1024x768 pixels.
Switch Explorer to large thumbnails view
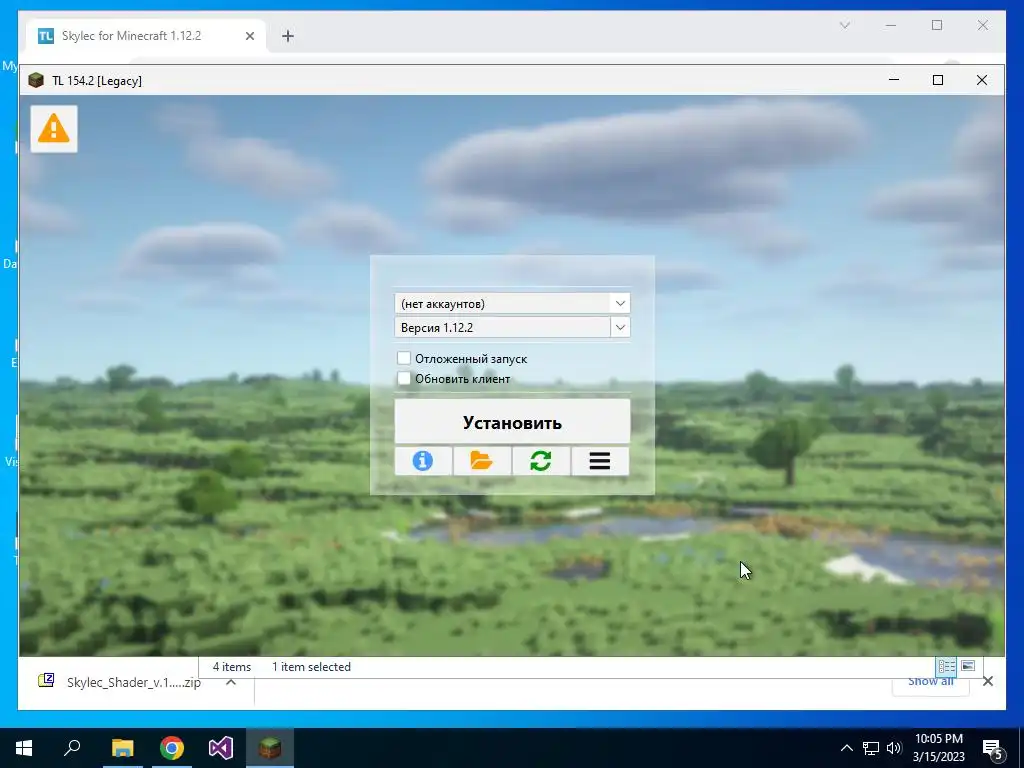[x=968, y=666]
